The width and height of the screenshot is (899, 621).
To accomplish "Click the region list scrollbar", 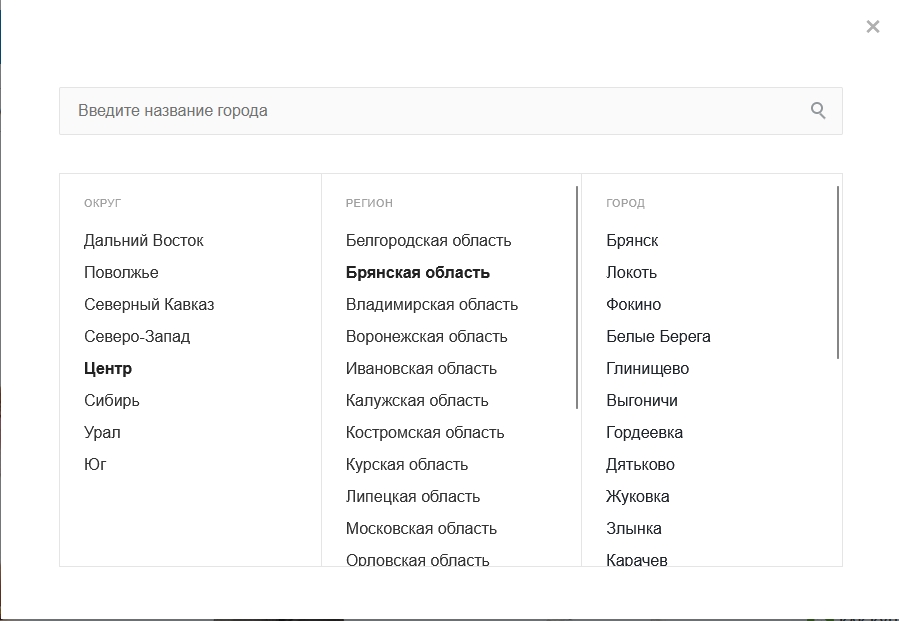I will [x=577, y=297].
